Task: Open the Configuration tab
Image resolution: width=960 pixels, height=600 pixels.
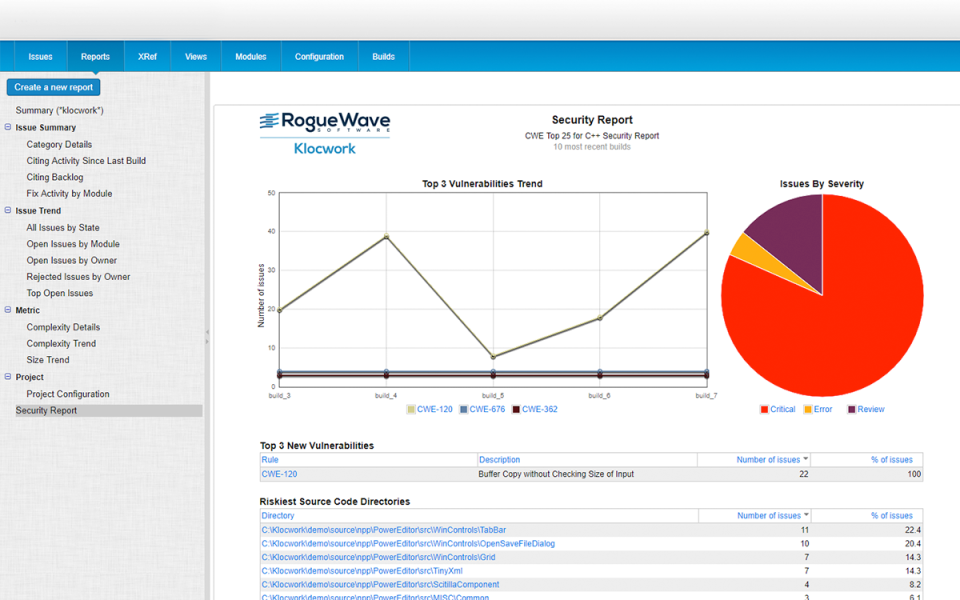Action: 319,56
